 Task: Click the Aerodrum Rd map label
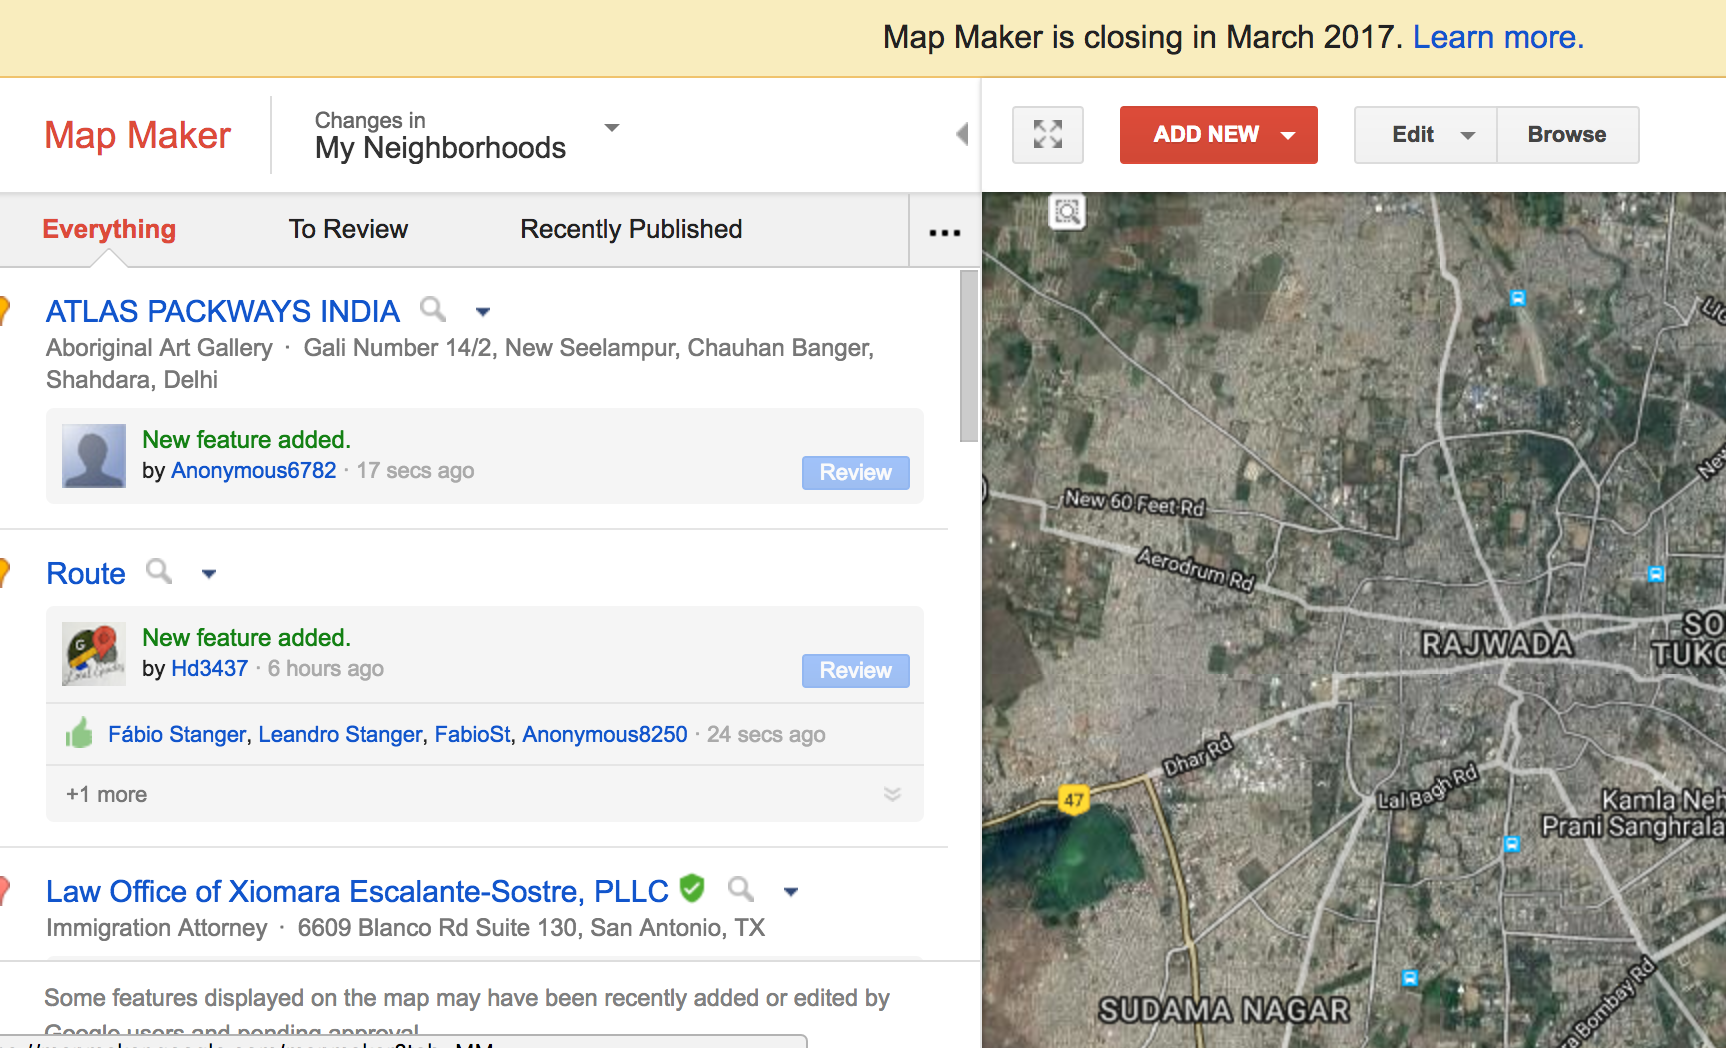pos(1196,568)
